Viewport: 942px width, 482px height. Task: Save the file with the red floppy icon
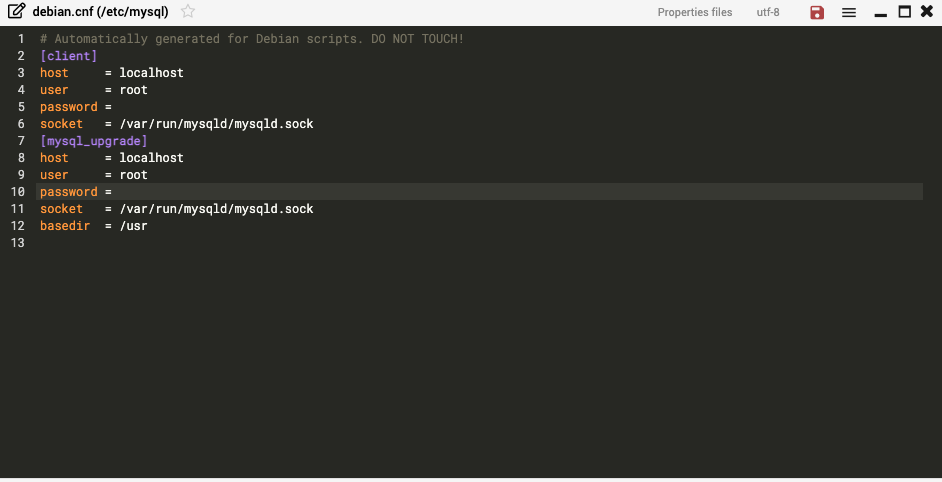pyautogui.click(x=817, y=12)
